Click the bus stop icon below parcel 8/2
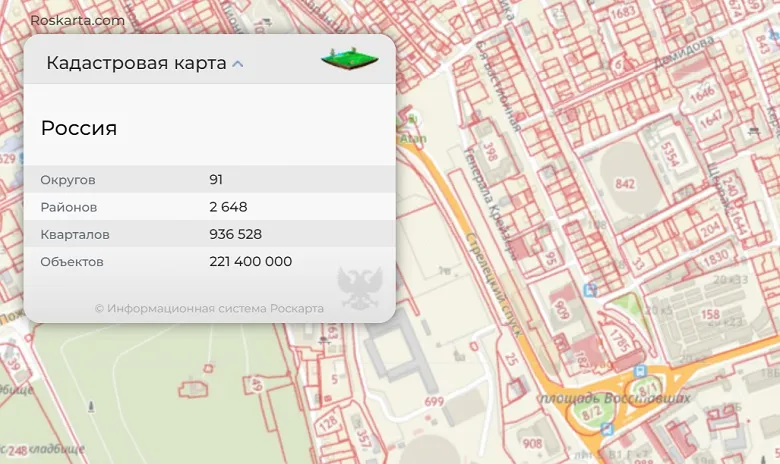 pyautogui.click(x=607, y=429)
